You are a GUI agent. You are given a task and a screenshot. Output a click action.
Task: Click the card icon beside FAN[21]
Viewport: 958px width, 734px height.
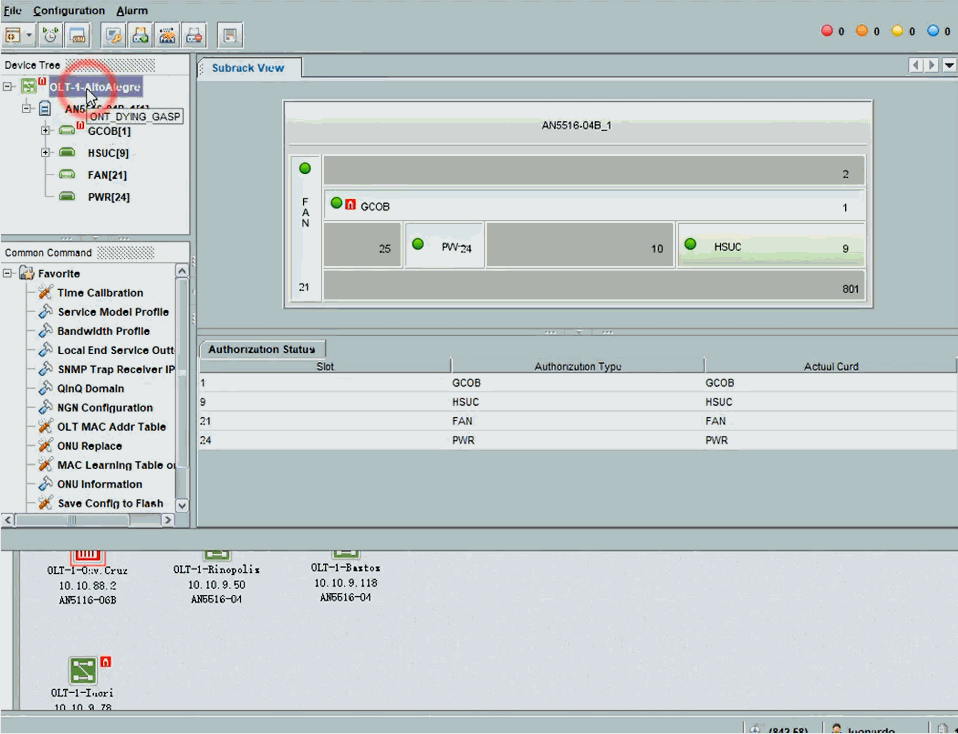point(67,175)
